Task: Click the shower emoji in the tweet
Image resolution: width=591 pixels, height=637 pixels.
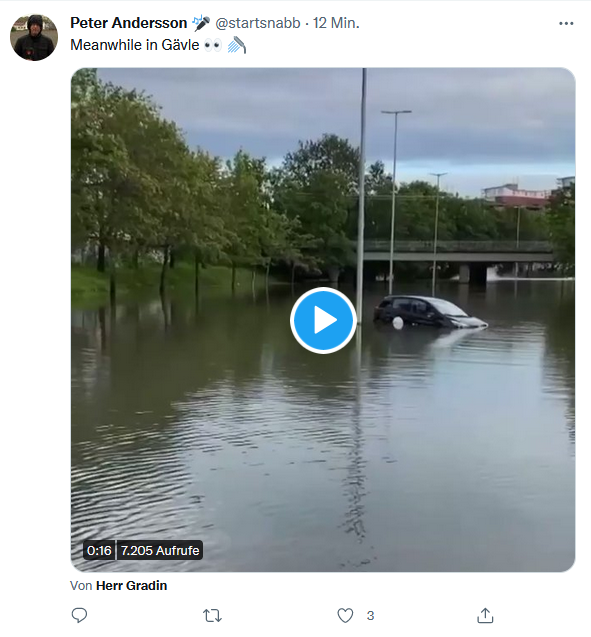Action: pyautogui.click(x=236, y=45)
